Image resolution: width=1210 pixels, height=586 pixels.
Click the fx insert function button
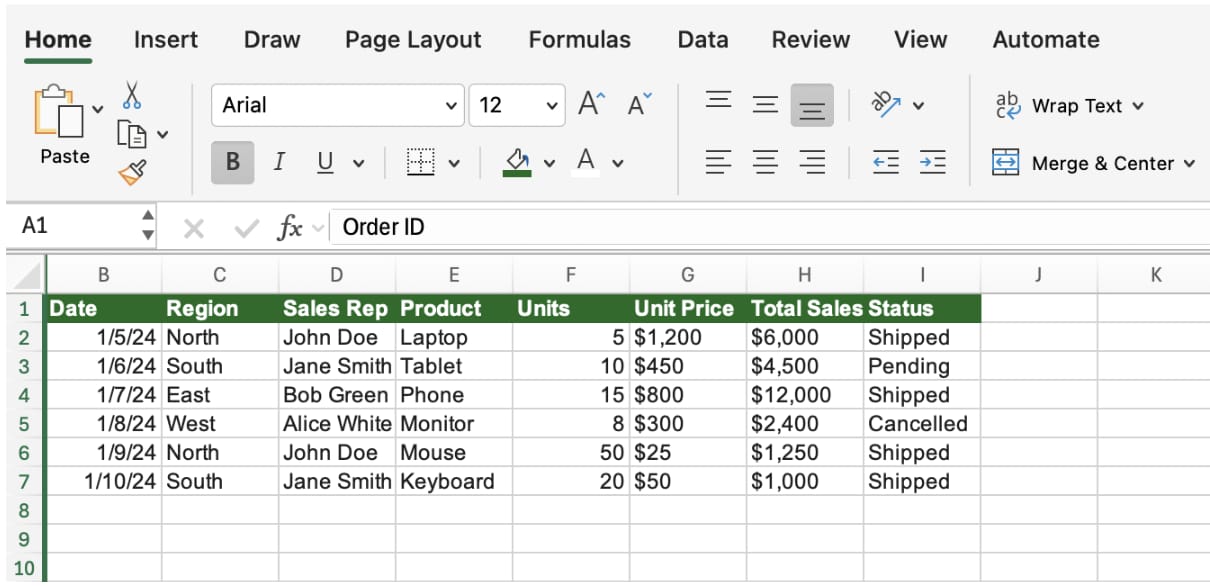click(290, 226)
